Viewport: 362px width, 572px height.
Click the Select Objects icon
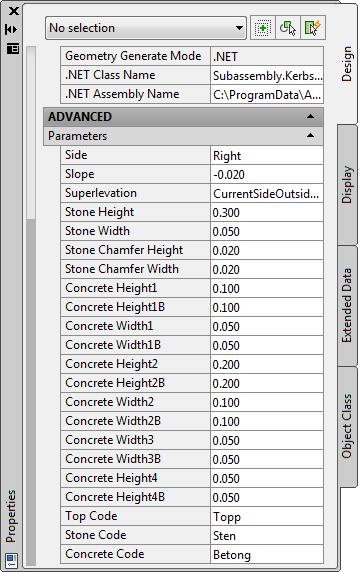coord(288,28)
